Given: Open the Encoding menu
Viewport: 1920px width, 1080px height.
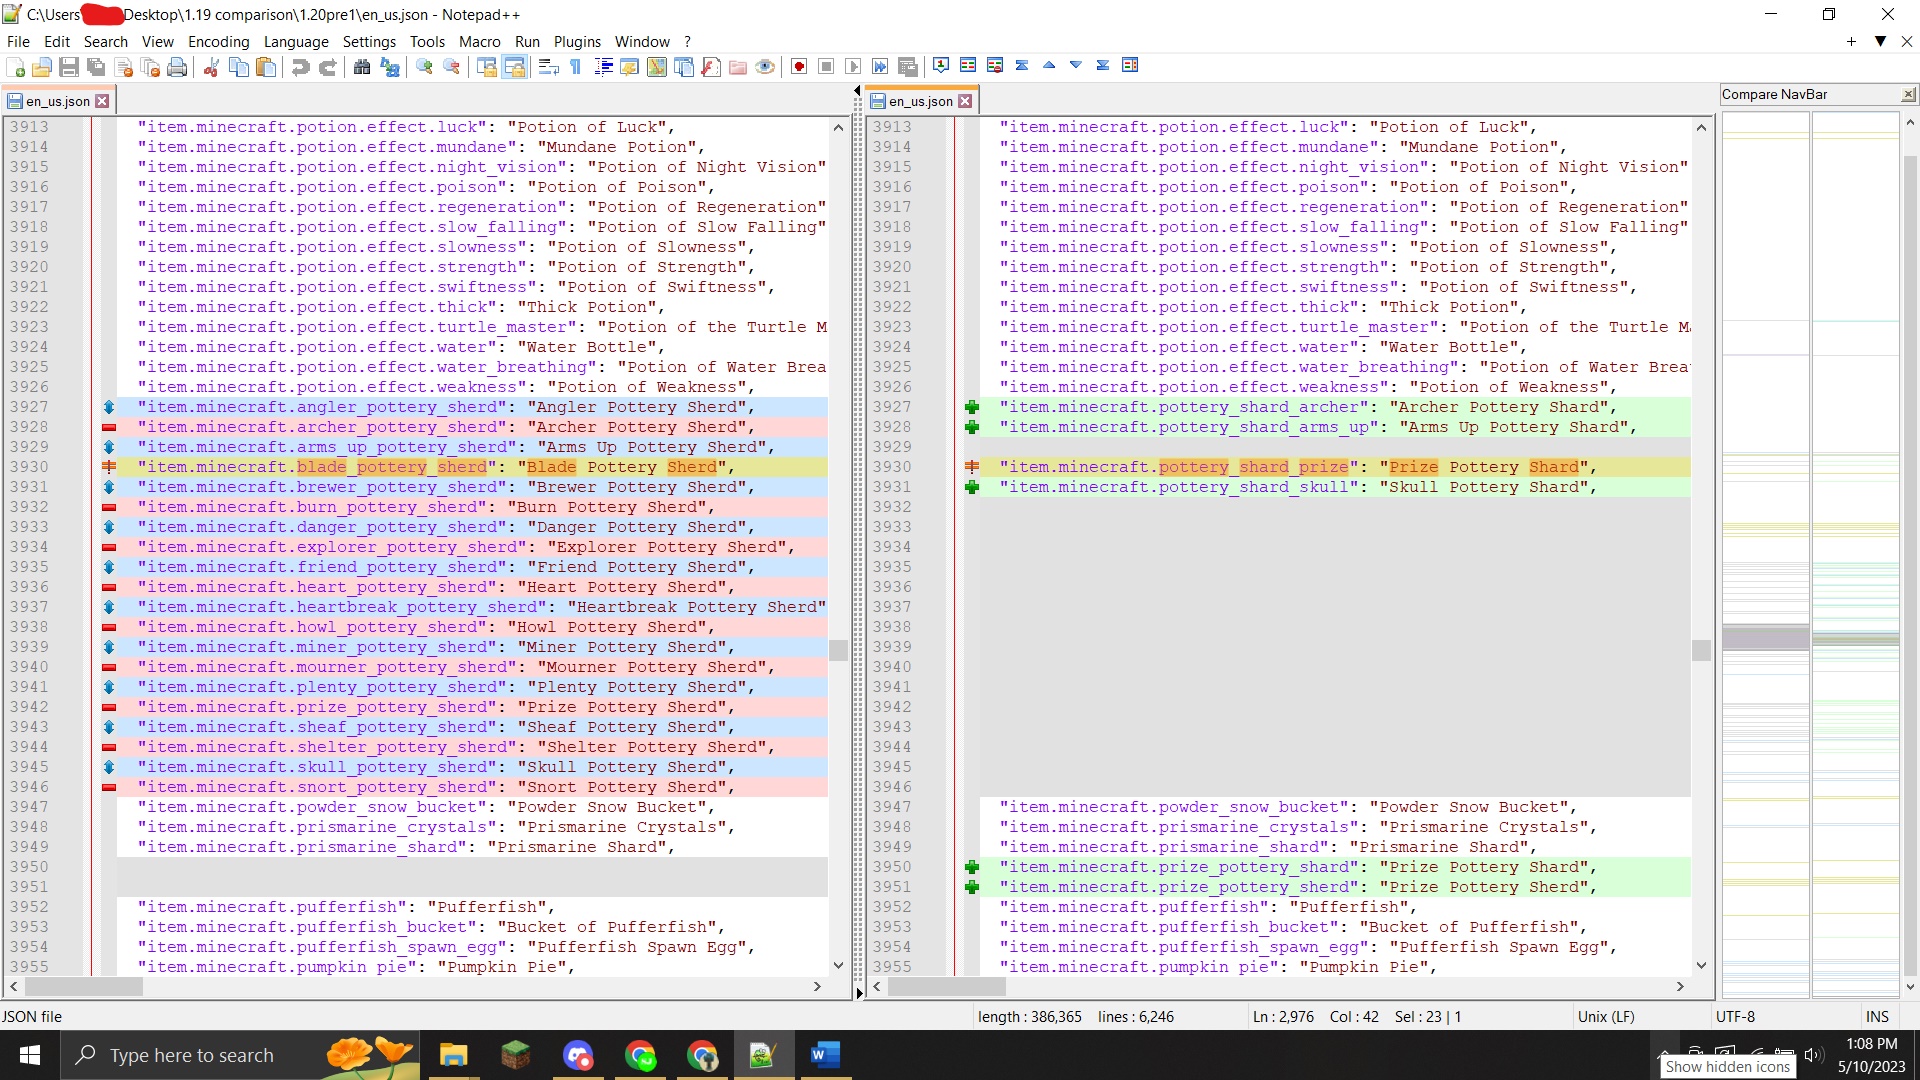Looking at the screenshot, I should pyautogui.click(x=218, y=41).
